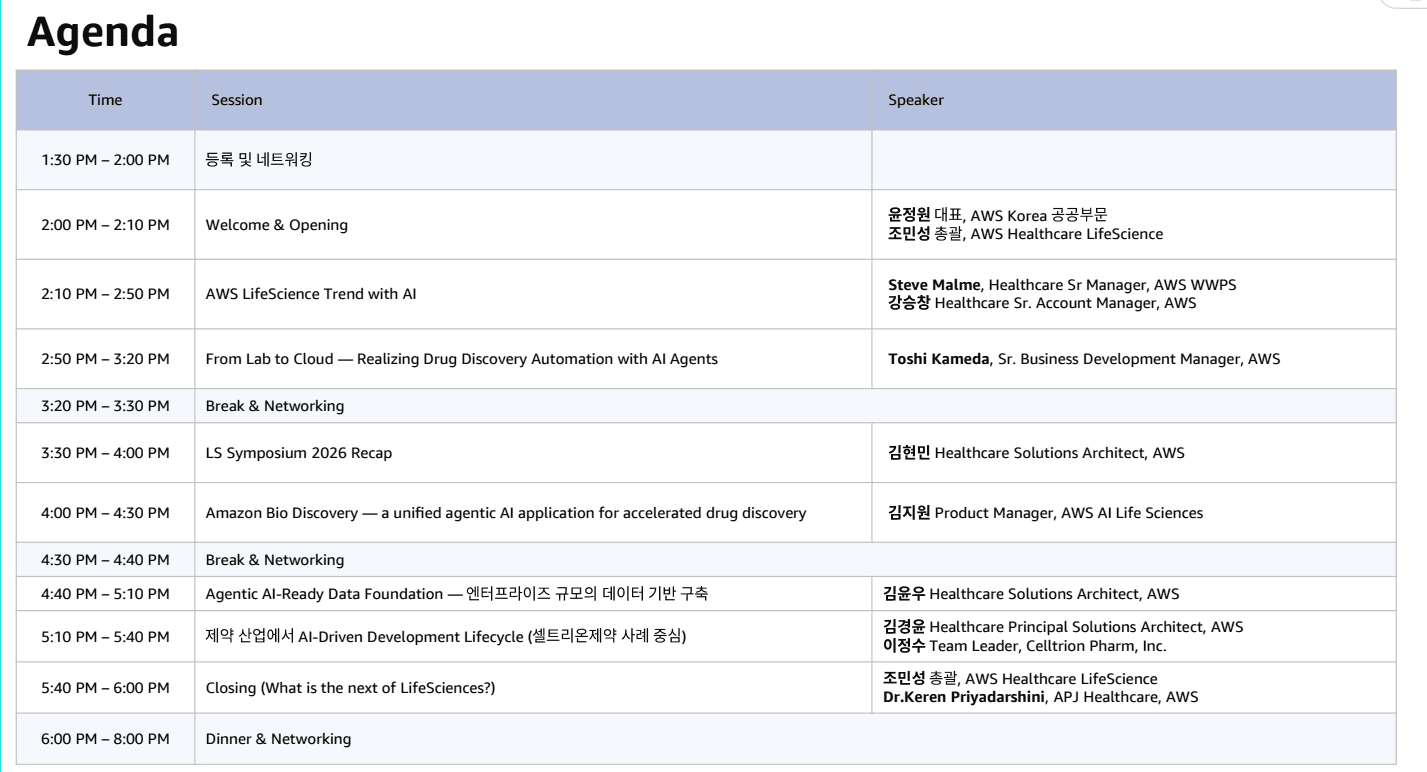Click speaker 강승창 Healthcare Sr. Account Manager
Screen dimensions: 1427x772
1042,303
